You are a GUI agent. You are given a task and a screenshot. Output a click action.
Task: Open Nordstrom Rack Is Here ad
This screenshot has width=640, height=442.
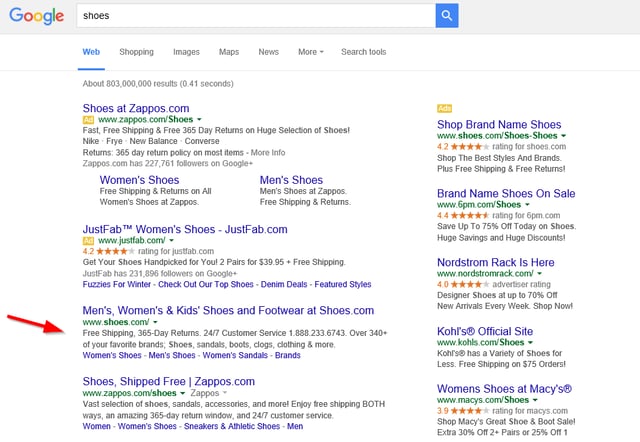tap(496, 262)
